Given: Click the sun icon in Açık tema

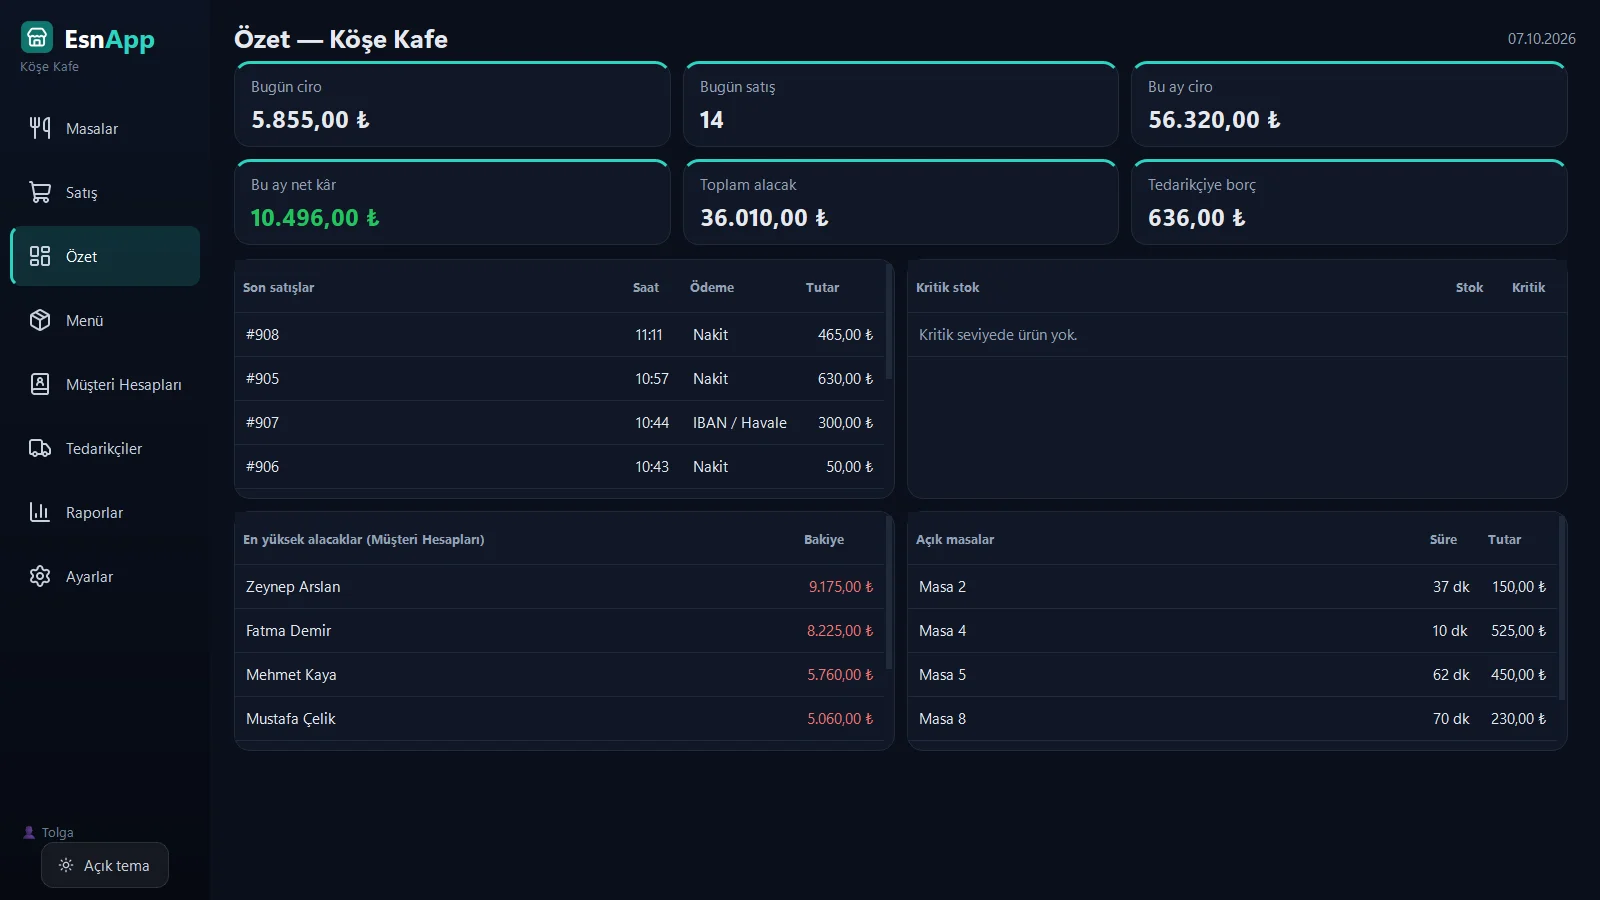Looking at the screenshot, I should tap(66, 865).
